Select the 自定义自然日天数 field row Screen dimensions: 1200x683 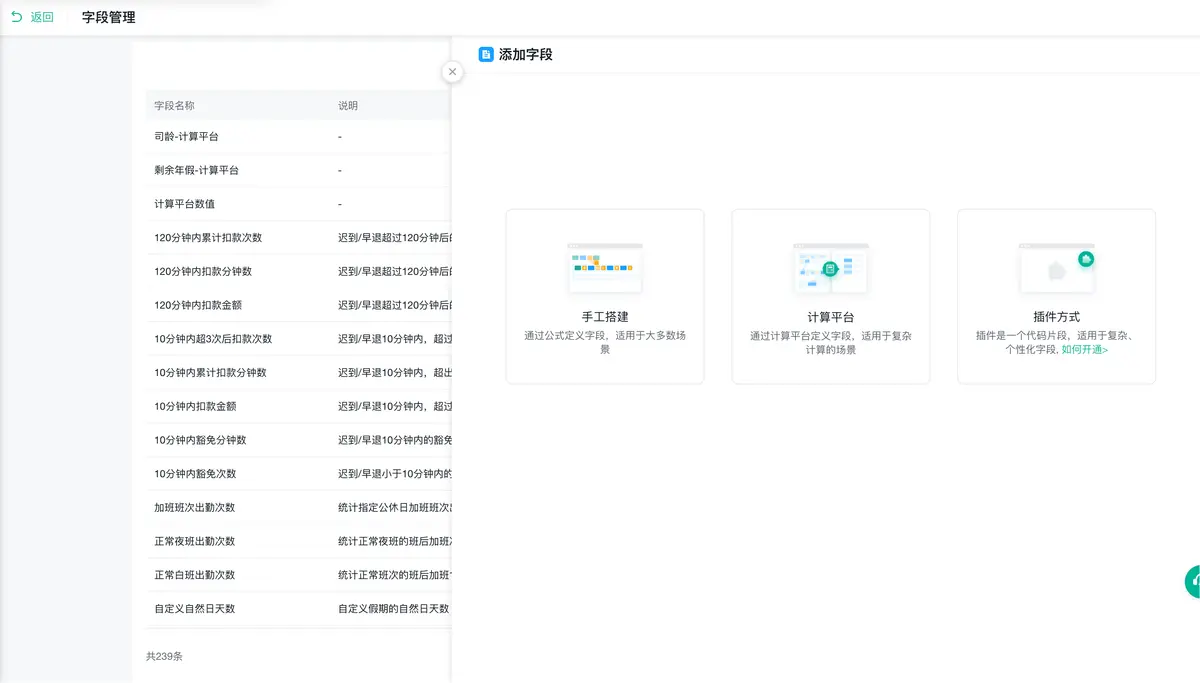(195, 609)
